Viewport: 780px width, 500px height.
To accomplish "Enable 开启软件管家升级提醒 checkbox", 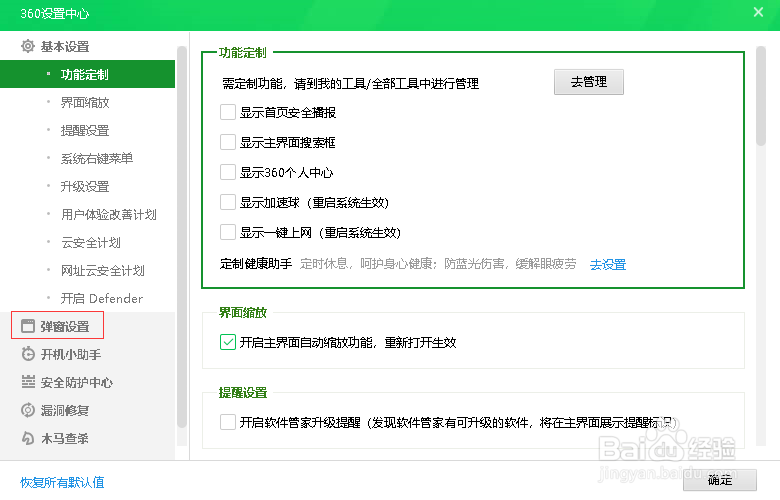I will [228, 422].
